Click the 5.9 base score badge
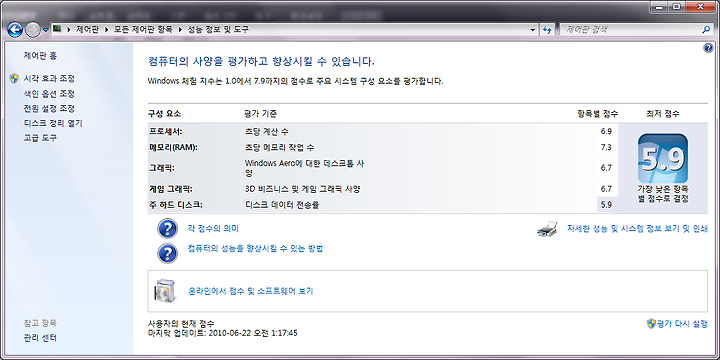Screen dimensions: 720x360 coord(663,158)
